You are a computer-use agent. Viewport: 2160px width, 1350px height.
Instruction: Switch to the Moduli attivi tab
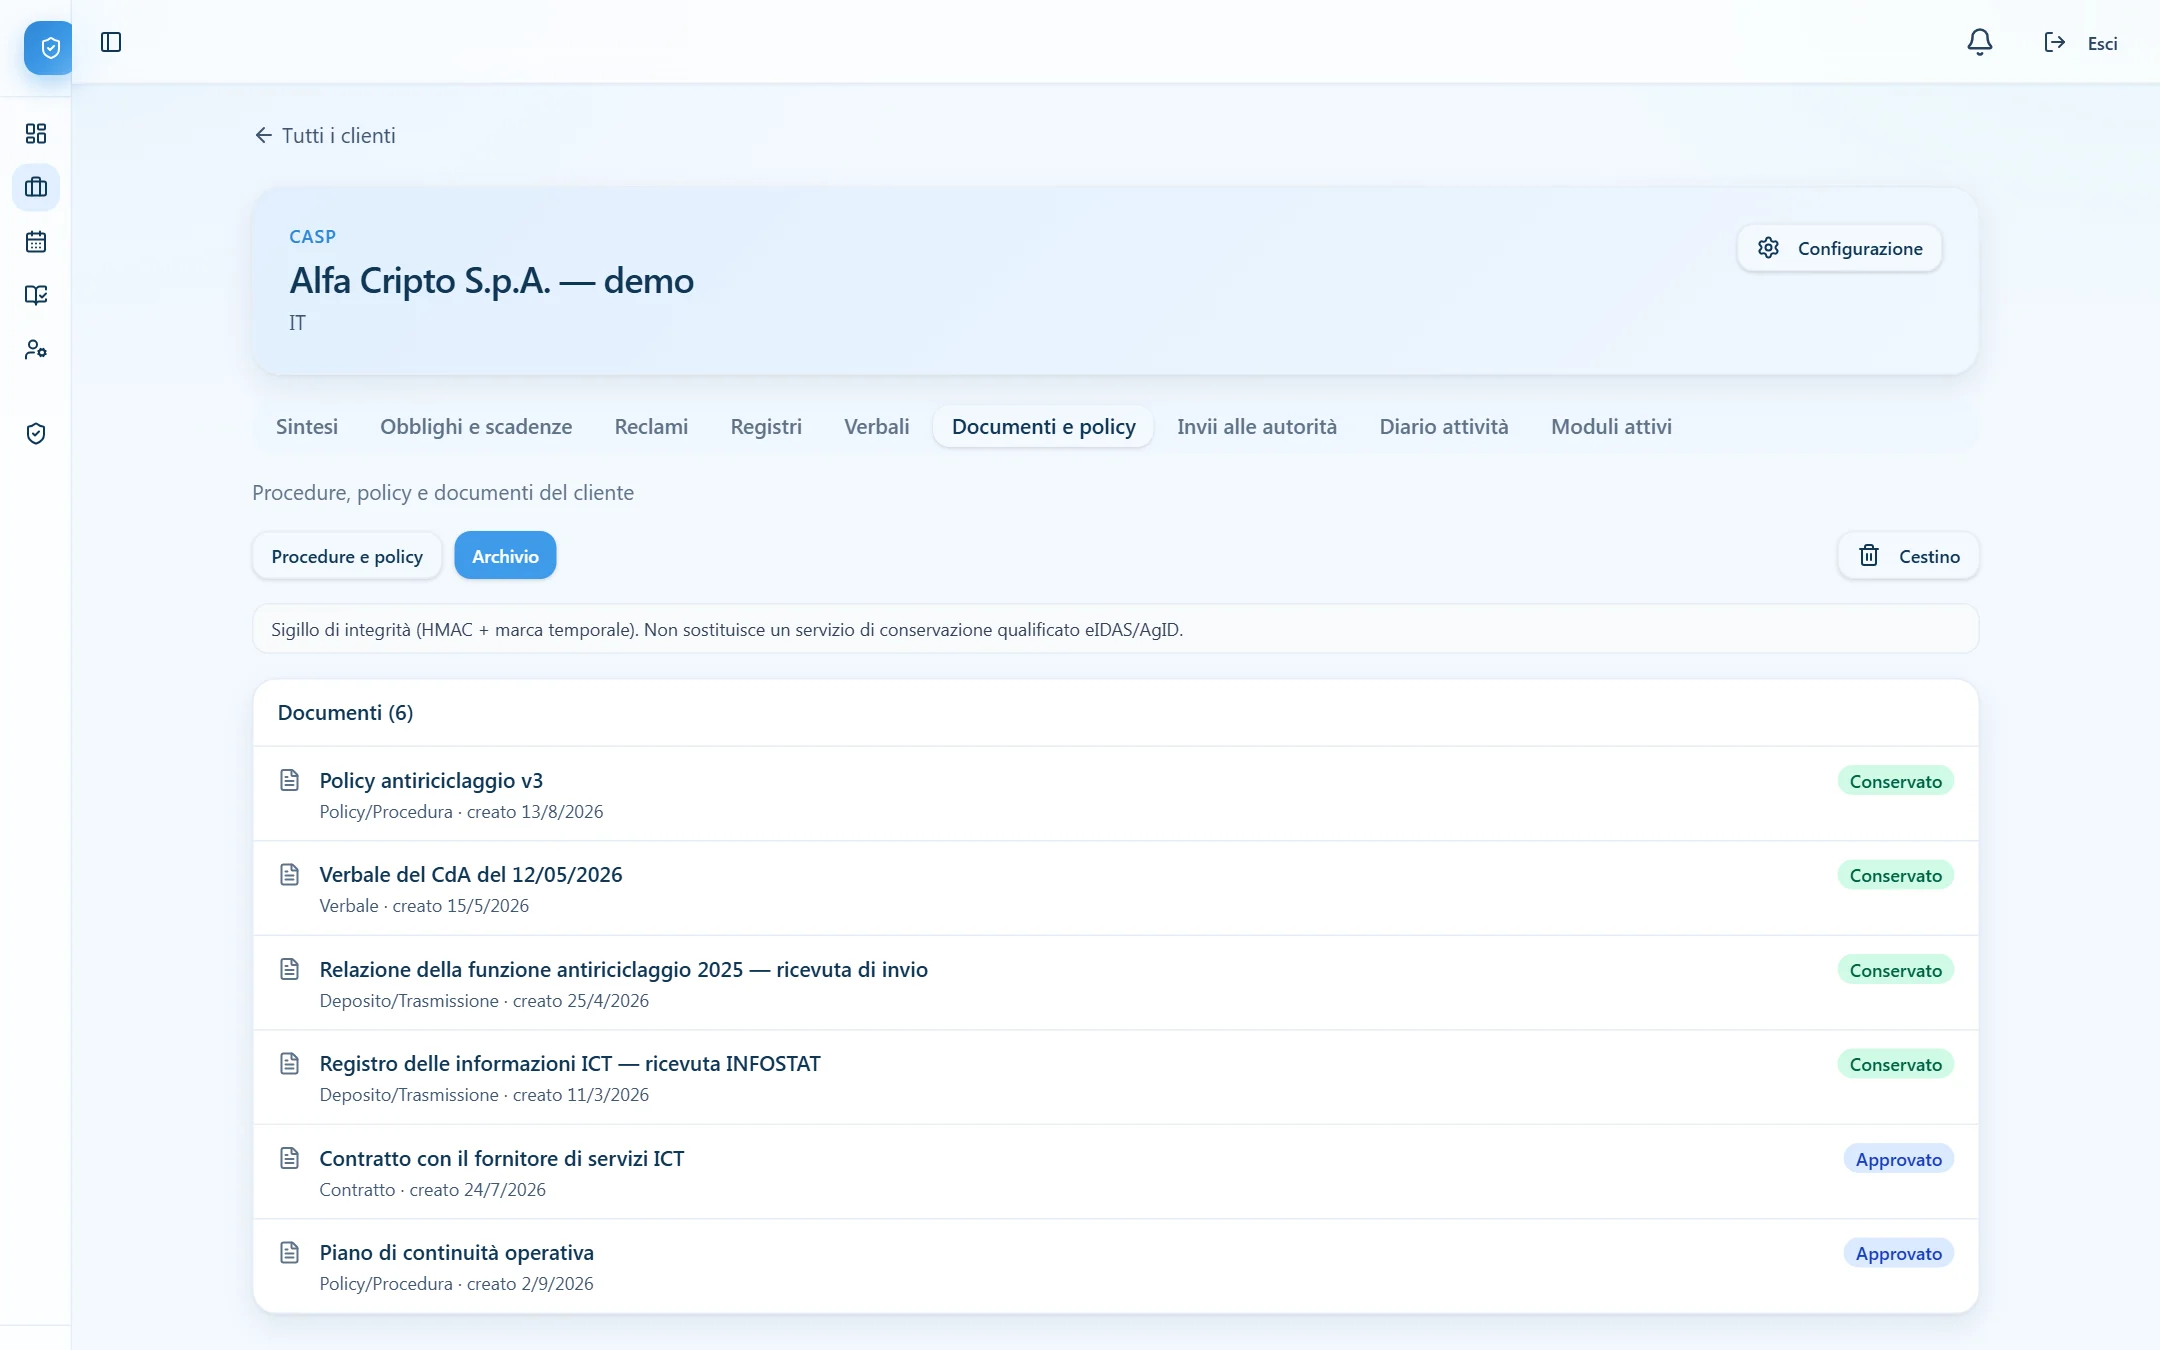click(x=1611, y=426)
